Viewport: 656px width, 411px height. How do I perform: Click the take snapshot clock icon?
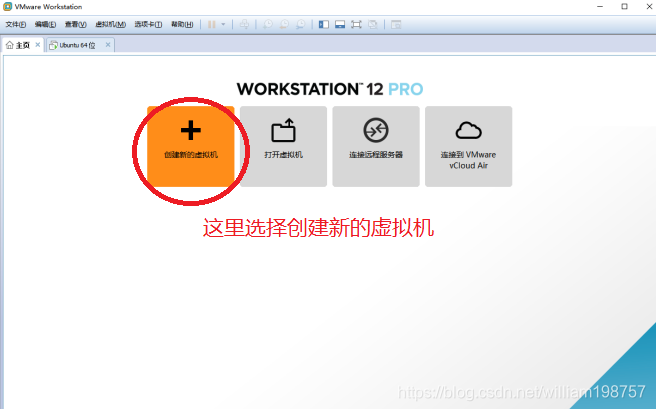click(x=268, y=25)
